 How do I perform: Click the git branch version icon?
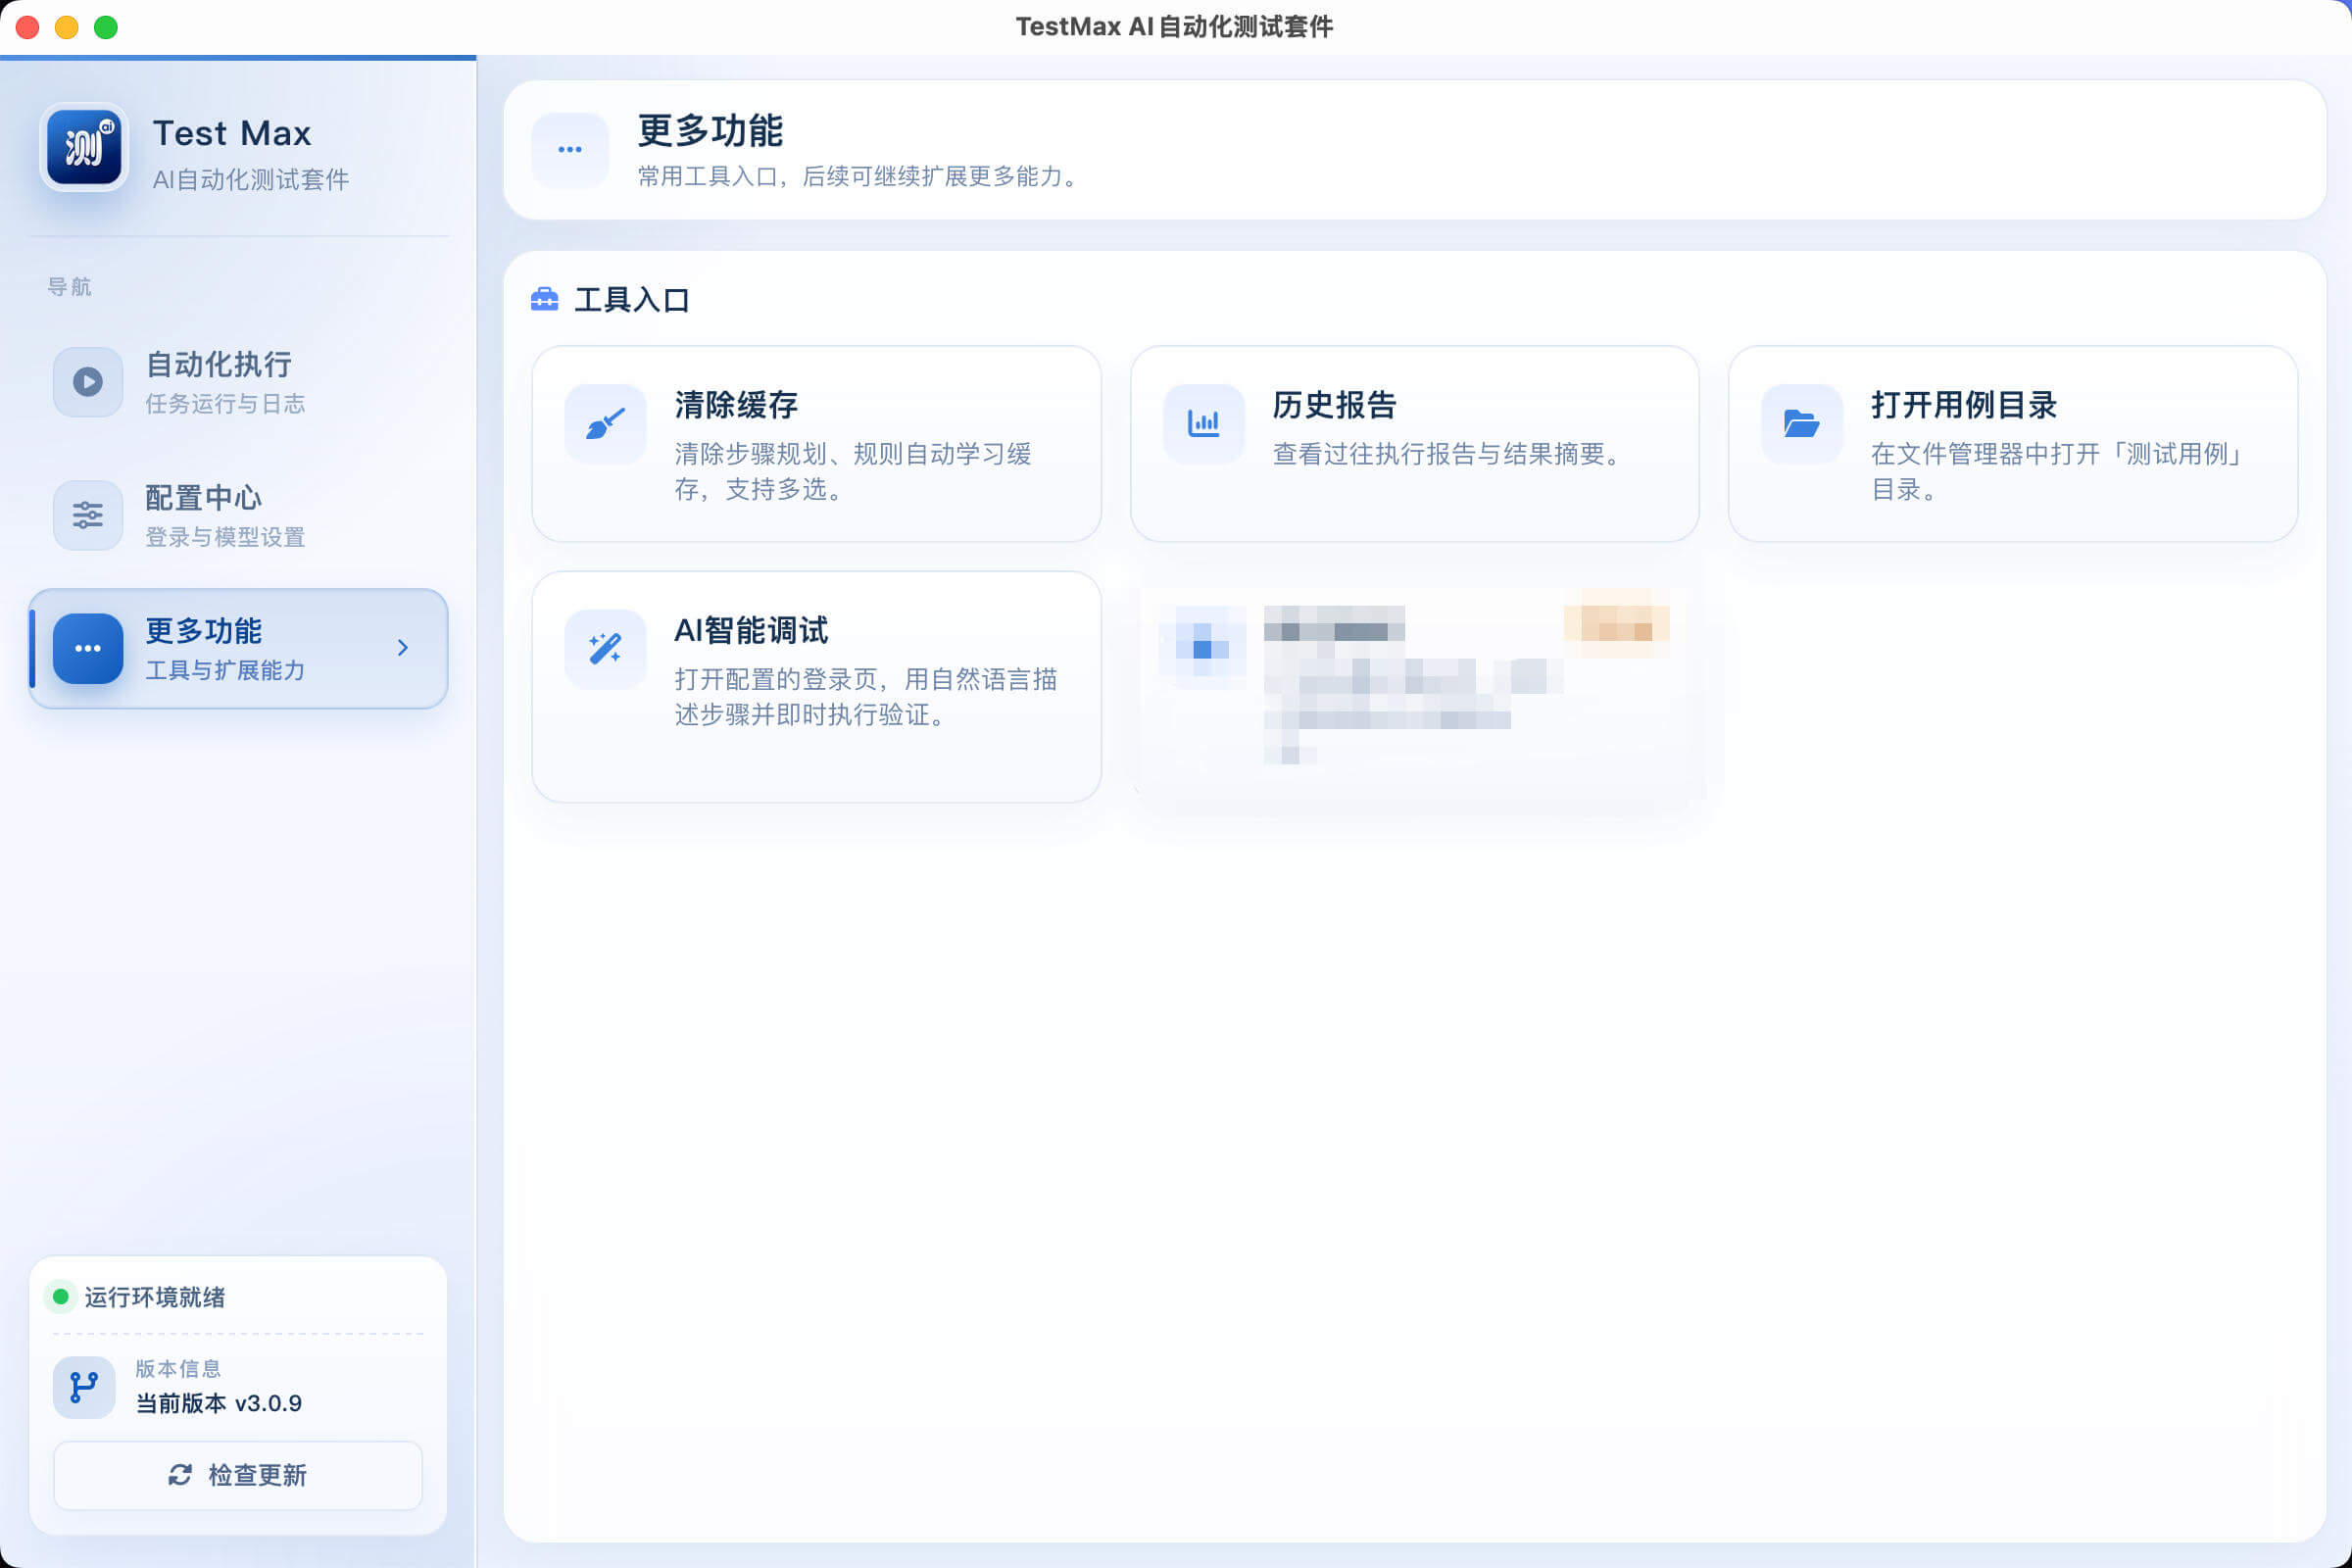(84, 1387)
